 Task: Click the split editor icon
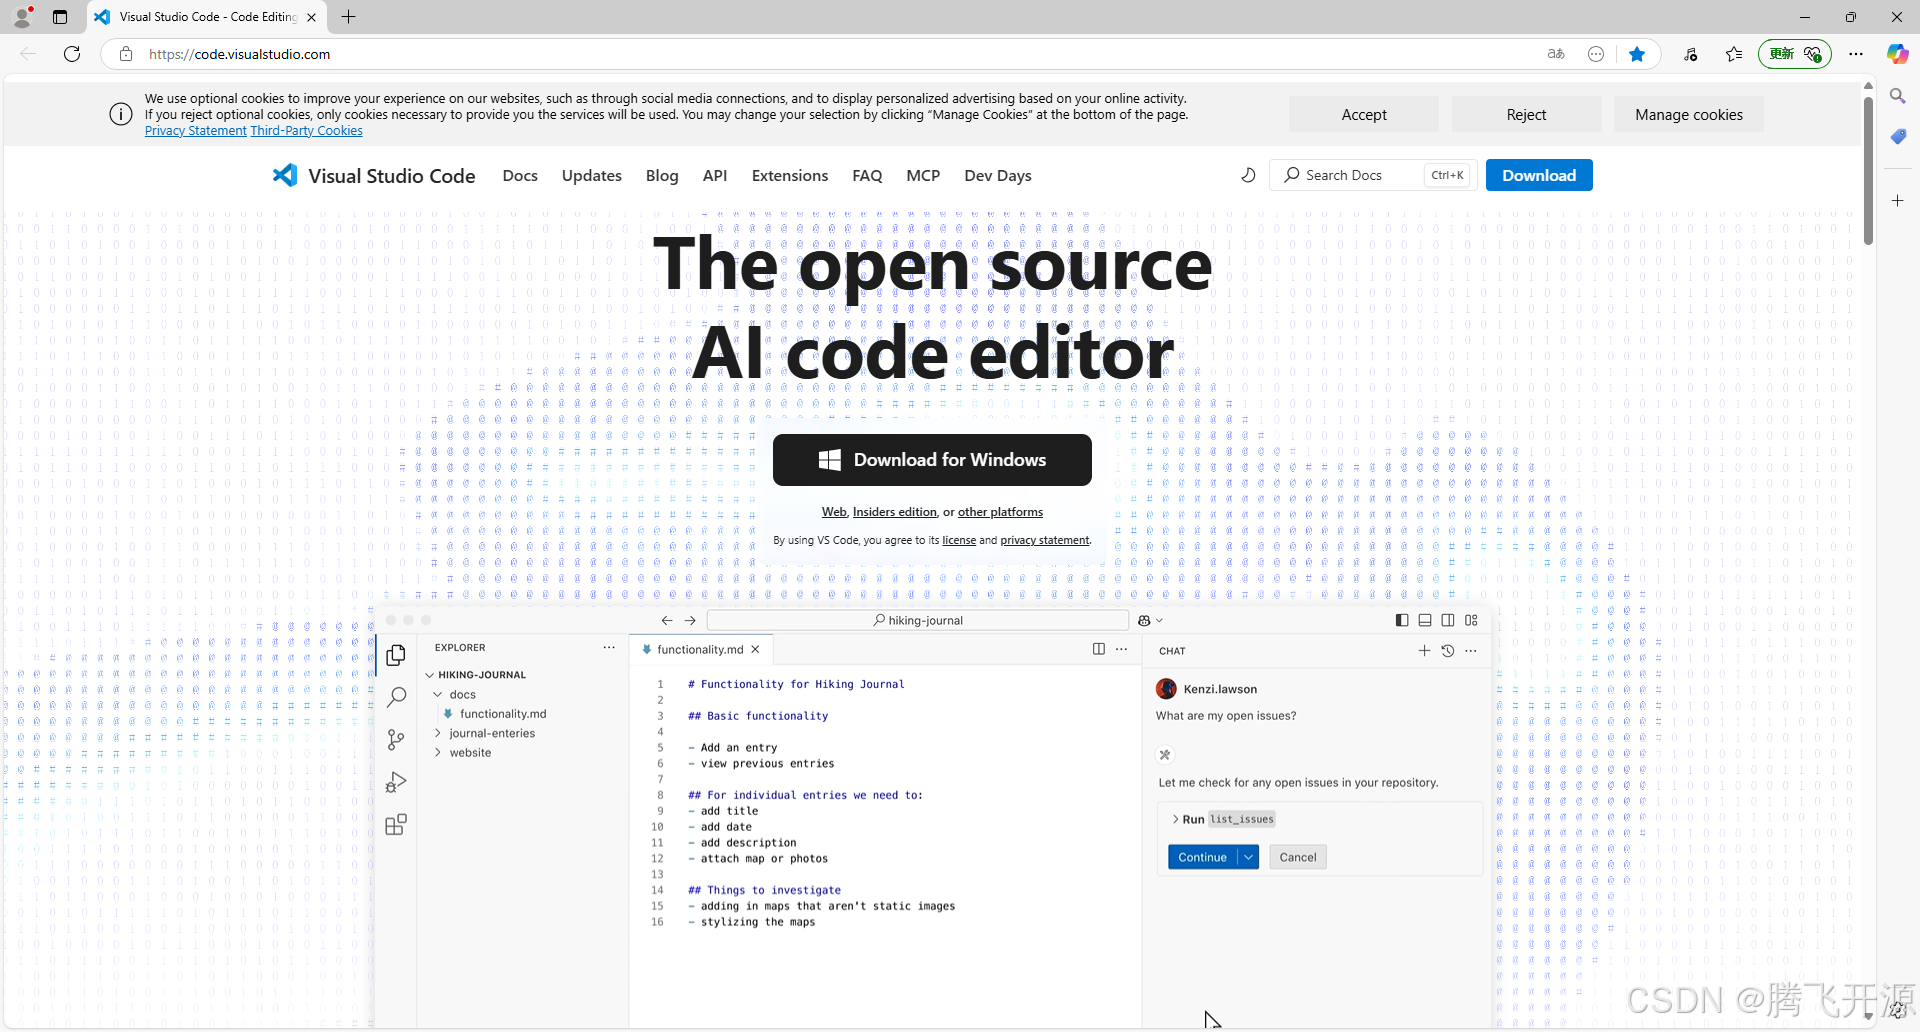click(x=1099, y=649)
